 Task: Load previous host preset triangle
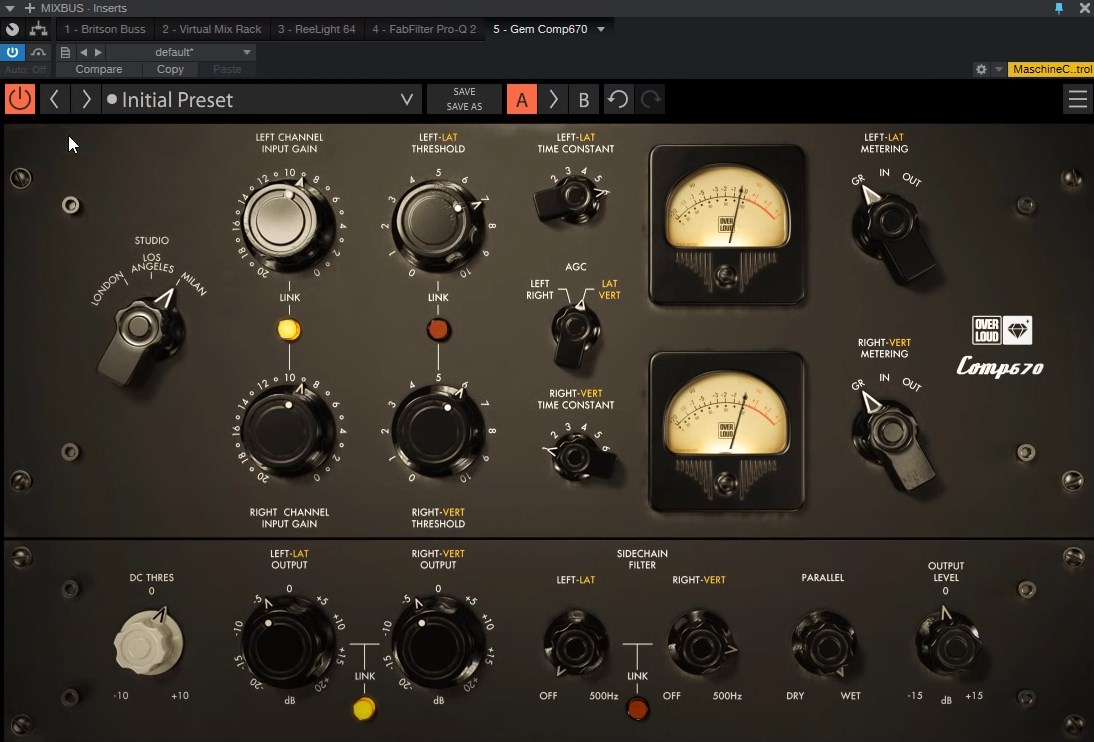tap(84, 52)
